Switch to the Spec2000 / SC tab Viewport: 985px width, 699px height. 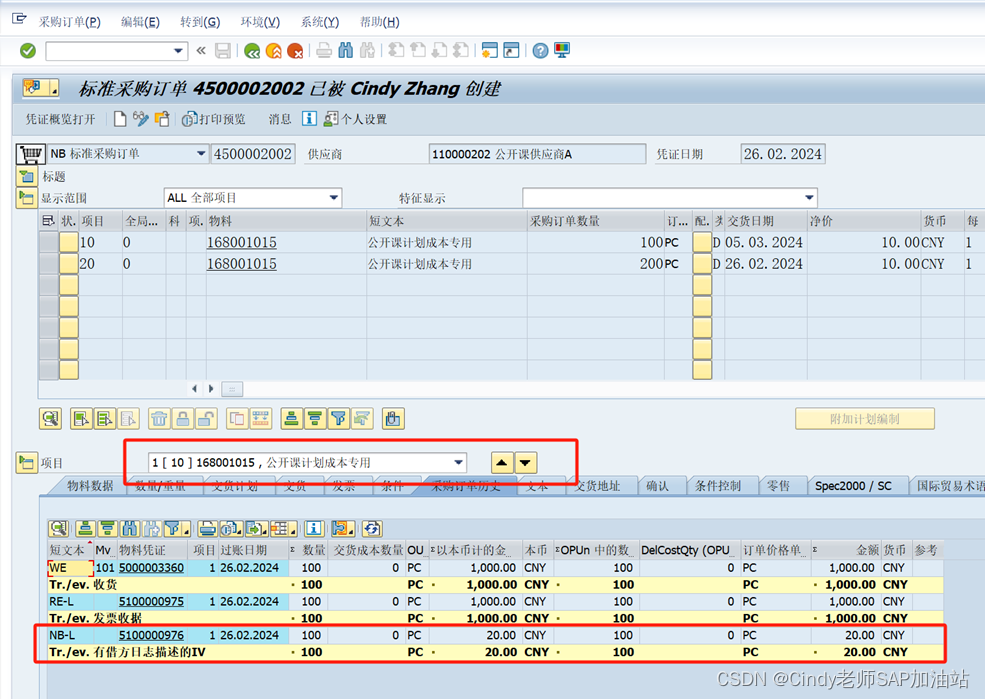(853, 485)
